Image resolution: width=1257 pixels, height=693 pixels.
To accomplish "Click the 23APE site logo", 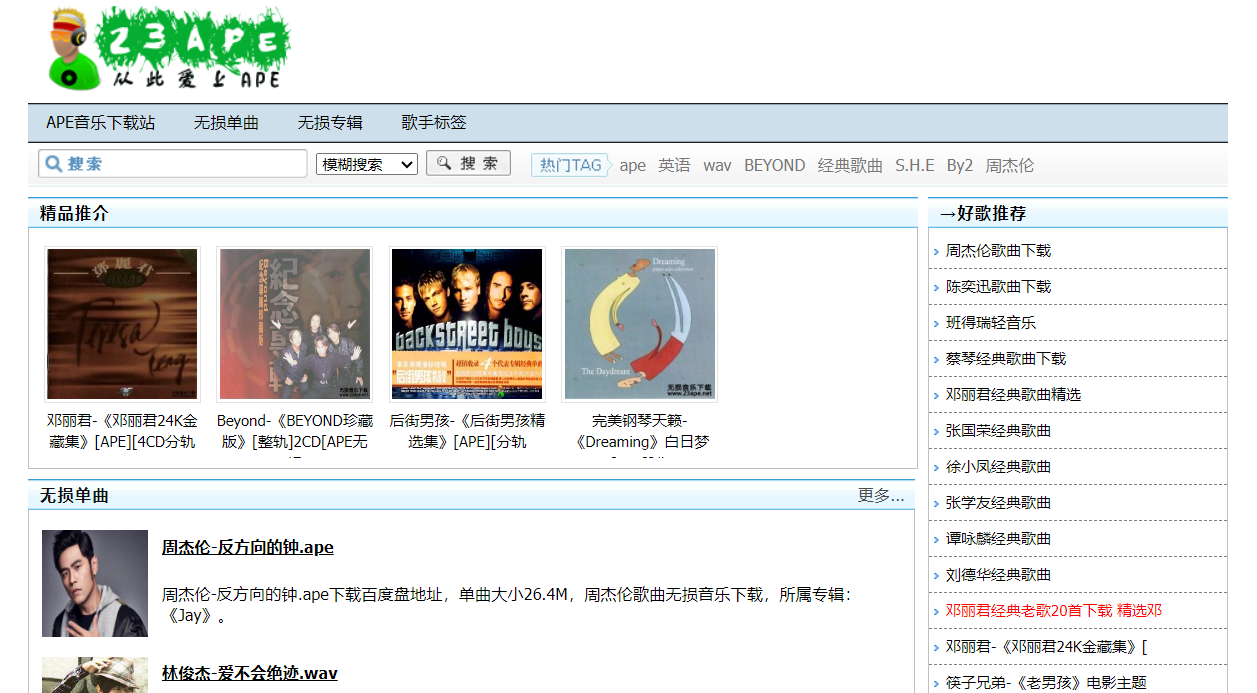I will (x=168, y=49).
